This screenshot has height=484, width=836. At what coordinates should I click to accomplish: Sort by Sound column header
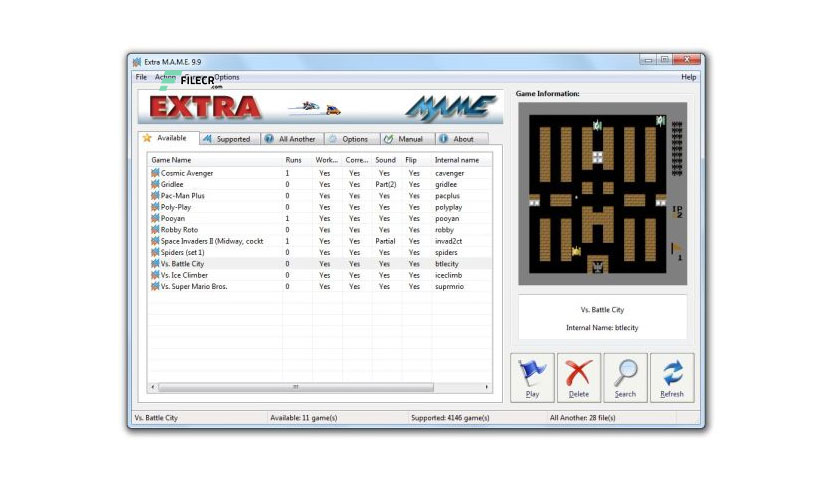[387, 160]
